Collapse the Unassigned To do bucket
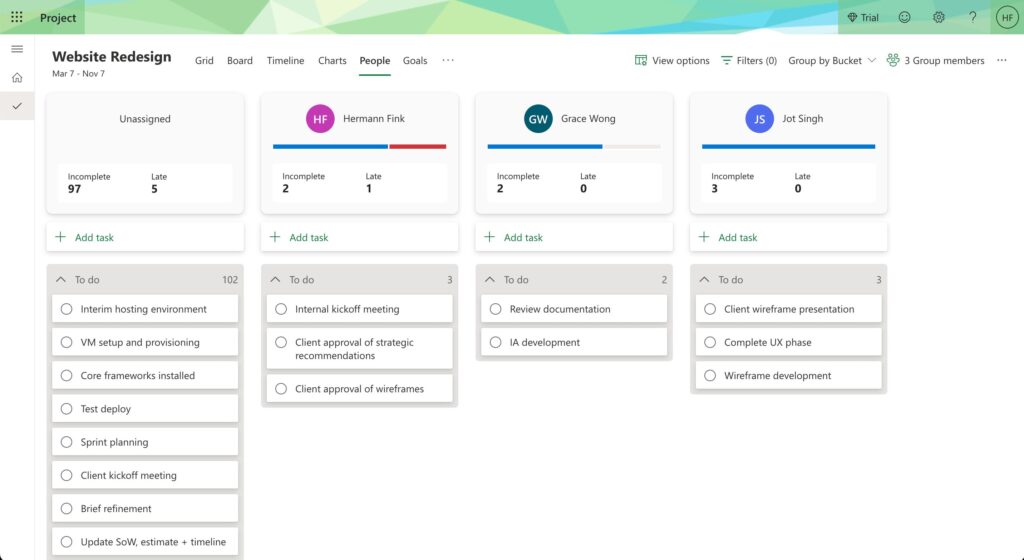 pos(61,280)
